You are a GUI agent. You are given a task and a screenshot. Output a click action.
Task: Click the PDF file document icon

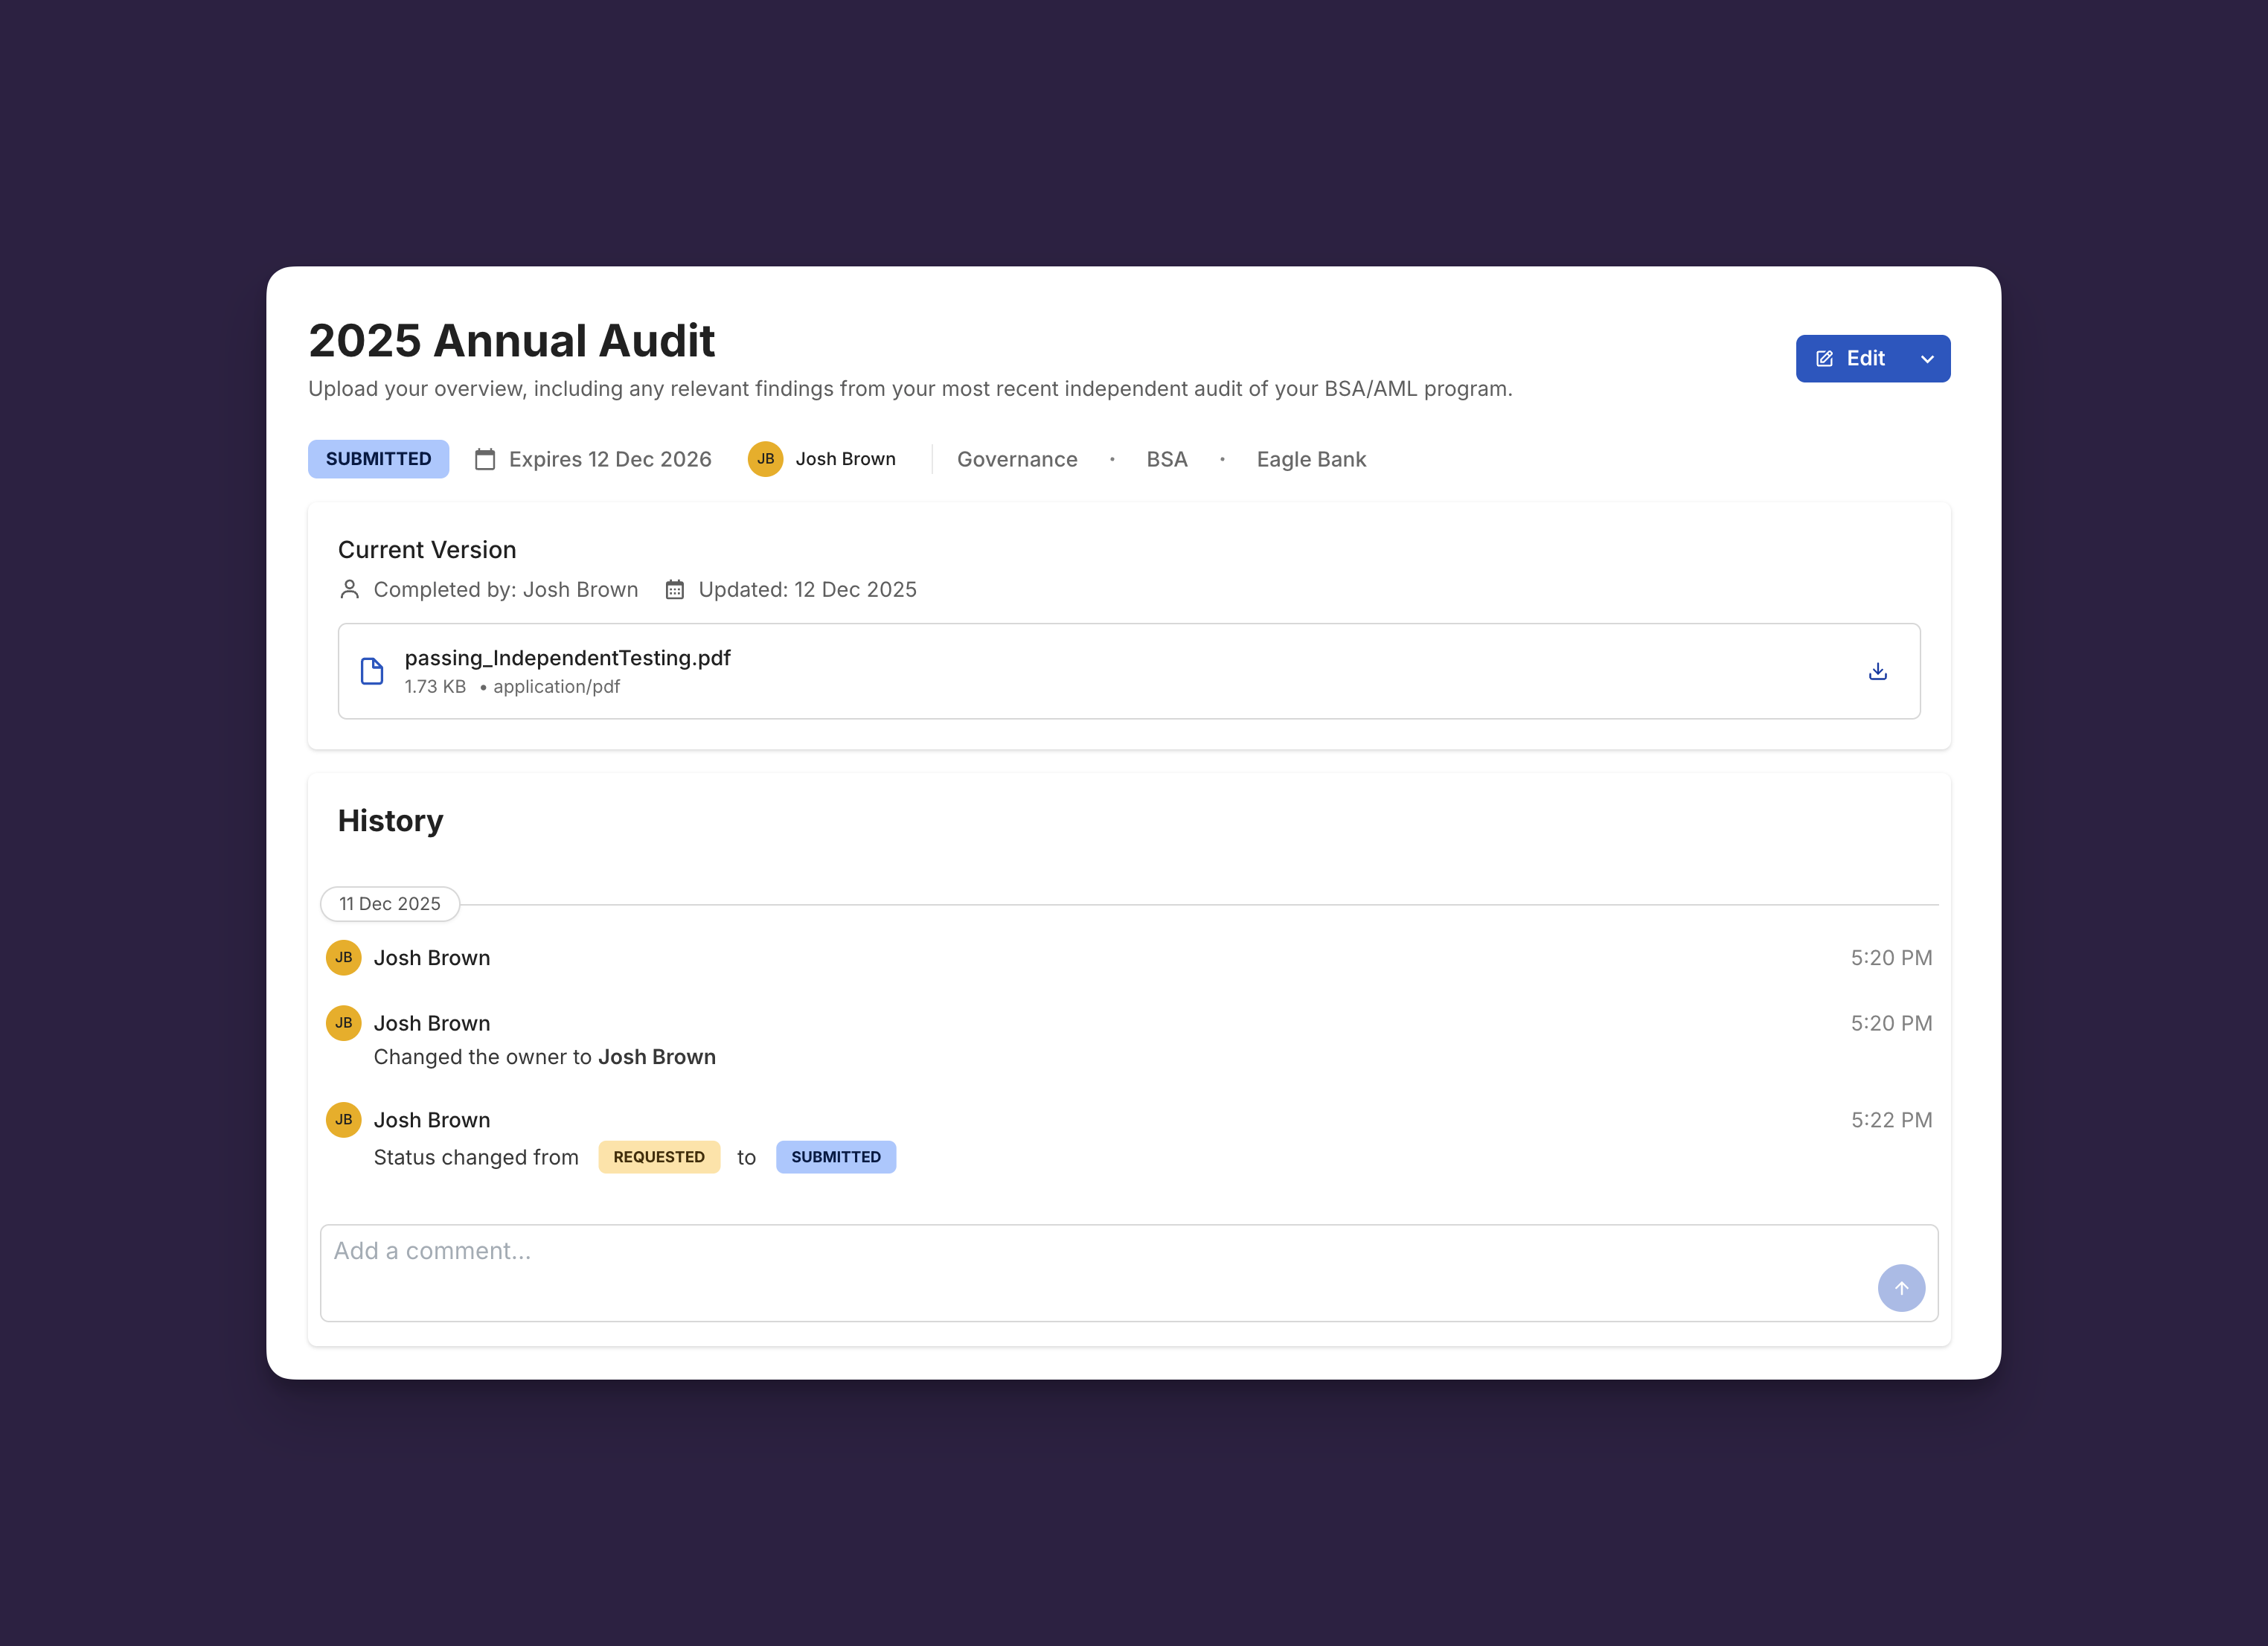coord(372,671)
